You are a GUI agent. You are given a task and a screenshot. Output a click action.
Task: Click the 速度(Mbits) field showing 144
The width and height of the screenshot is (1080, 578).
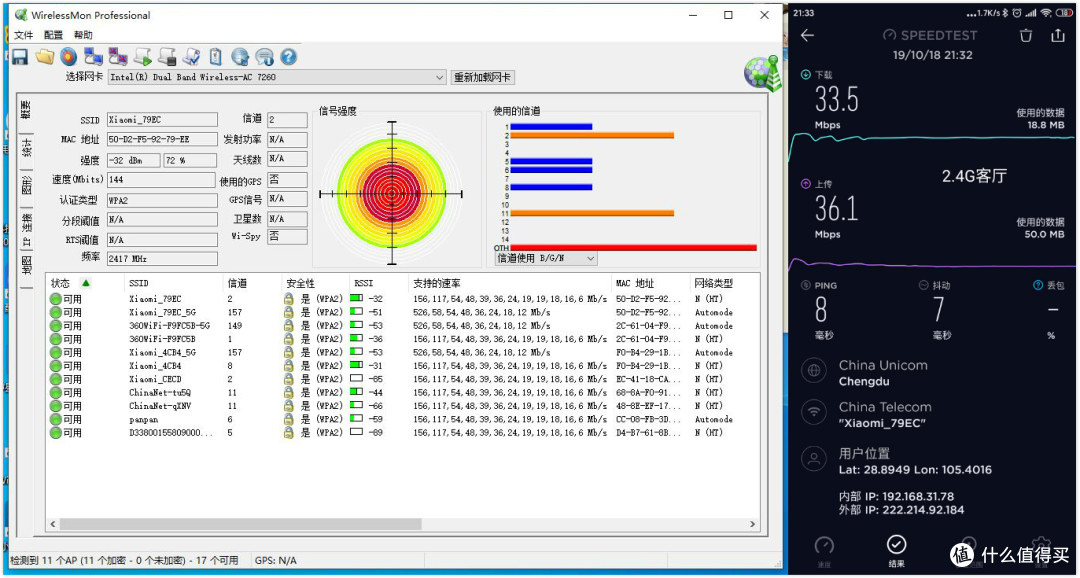[162, 180]
